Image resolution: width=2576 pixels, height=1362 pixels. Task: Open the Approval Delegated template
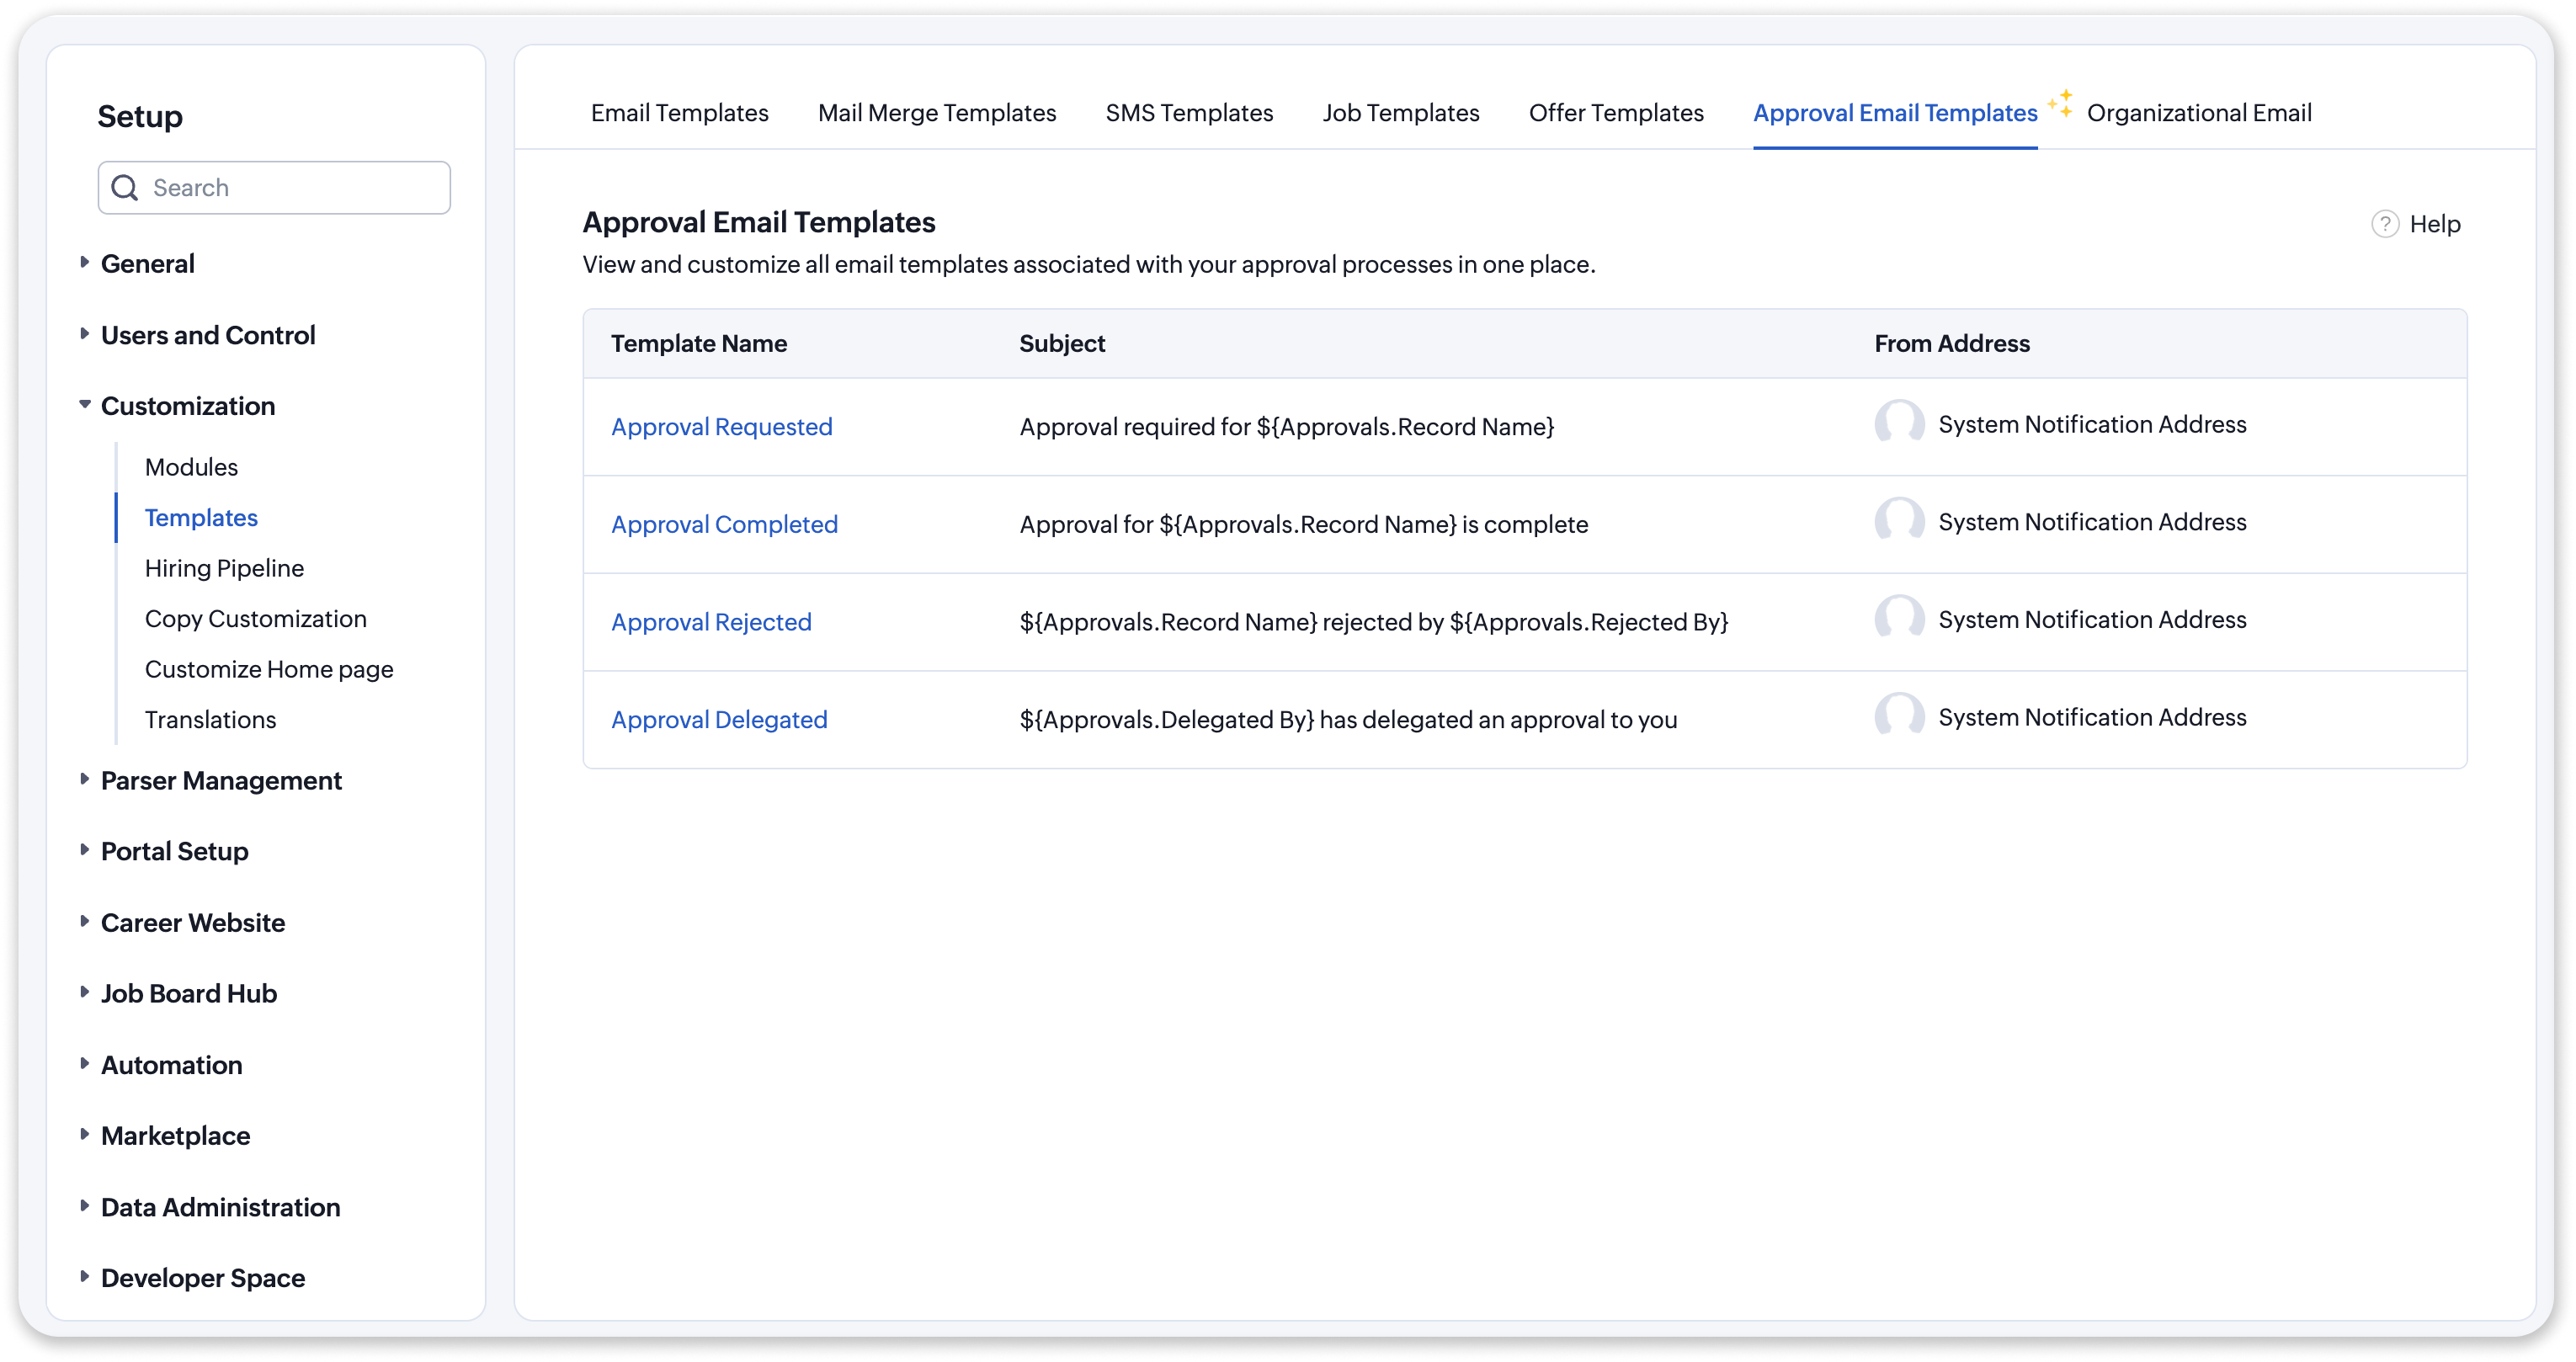pyautogui.click(x=718, y=720)
